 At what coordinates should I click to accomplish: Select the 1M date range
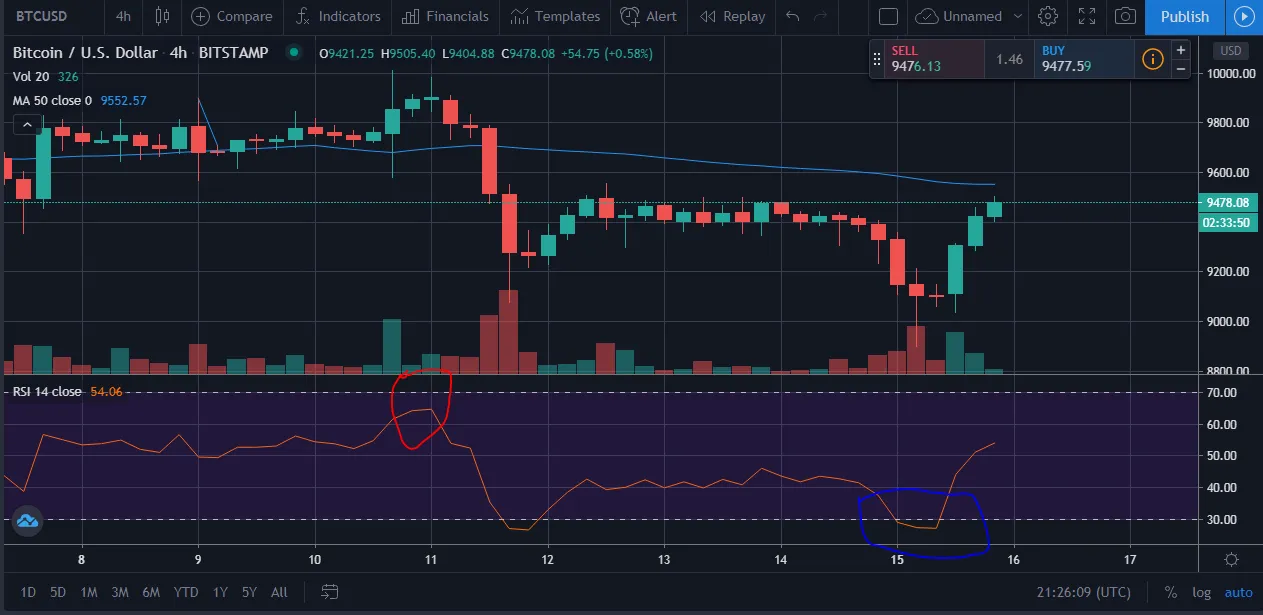point(88,592)
